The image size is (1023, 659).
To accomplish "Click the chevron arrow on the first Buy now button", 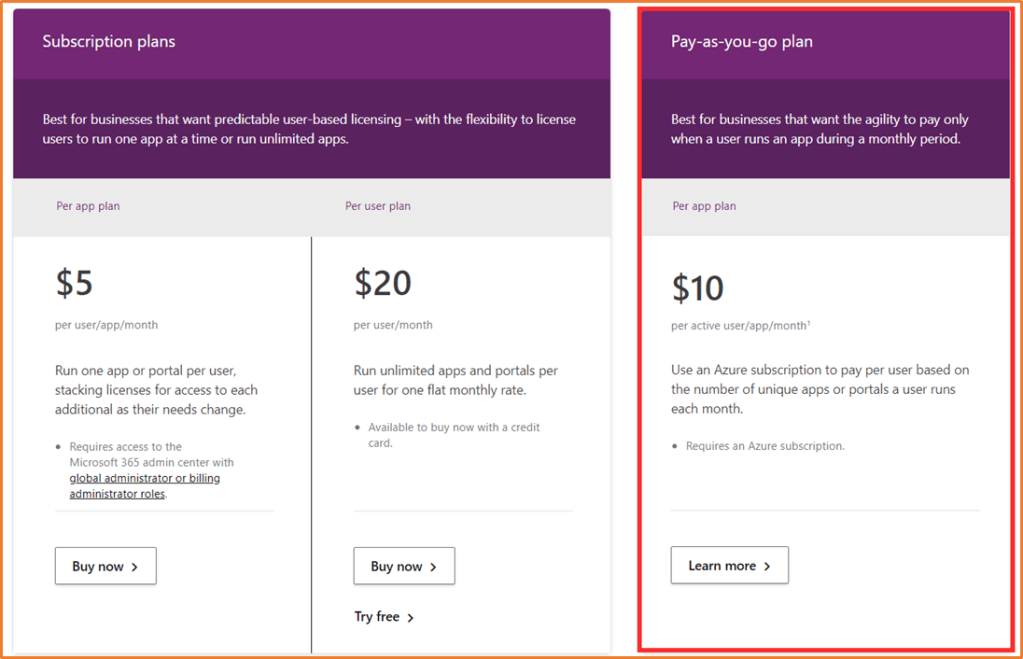I will 135,566.
